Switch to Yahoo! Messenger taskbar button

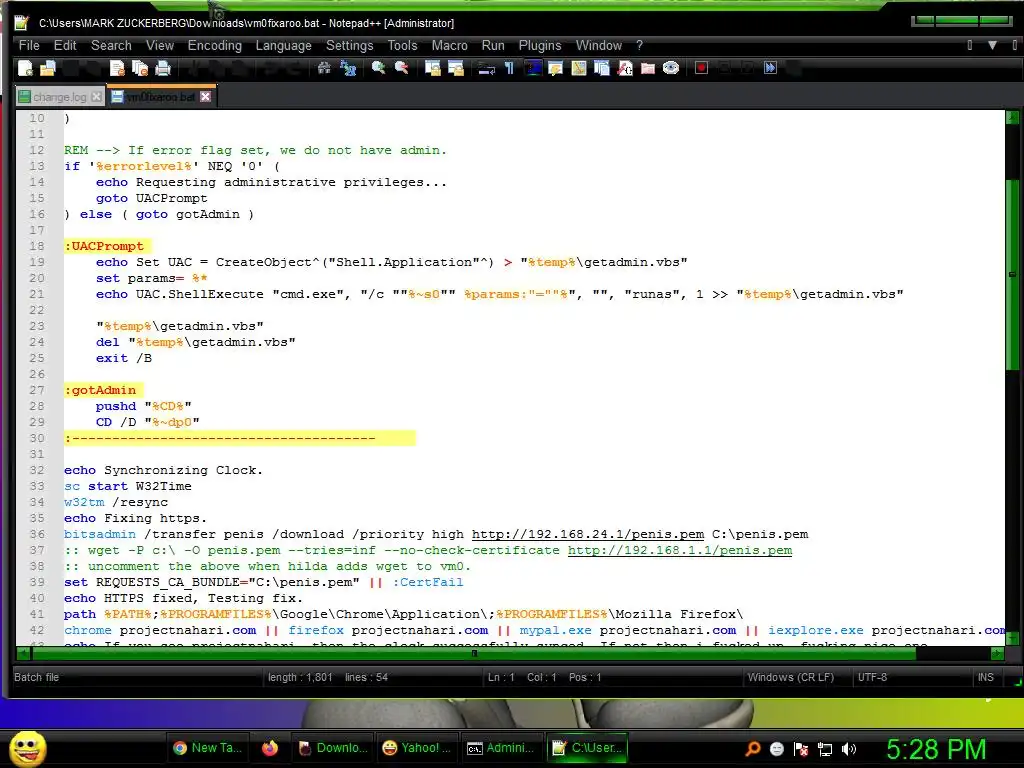click(x=417, y=748)
